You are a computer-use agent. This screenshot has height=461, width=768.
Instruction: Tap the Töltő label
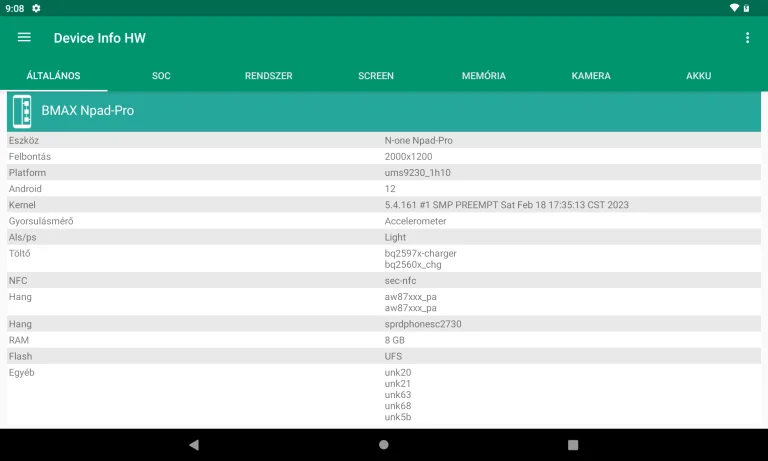(20, 253)
